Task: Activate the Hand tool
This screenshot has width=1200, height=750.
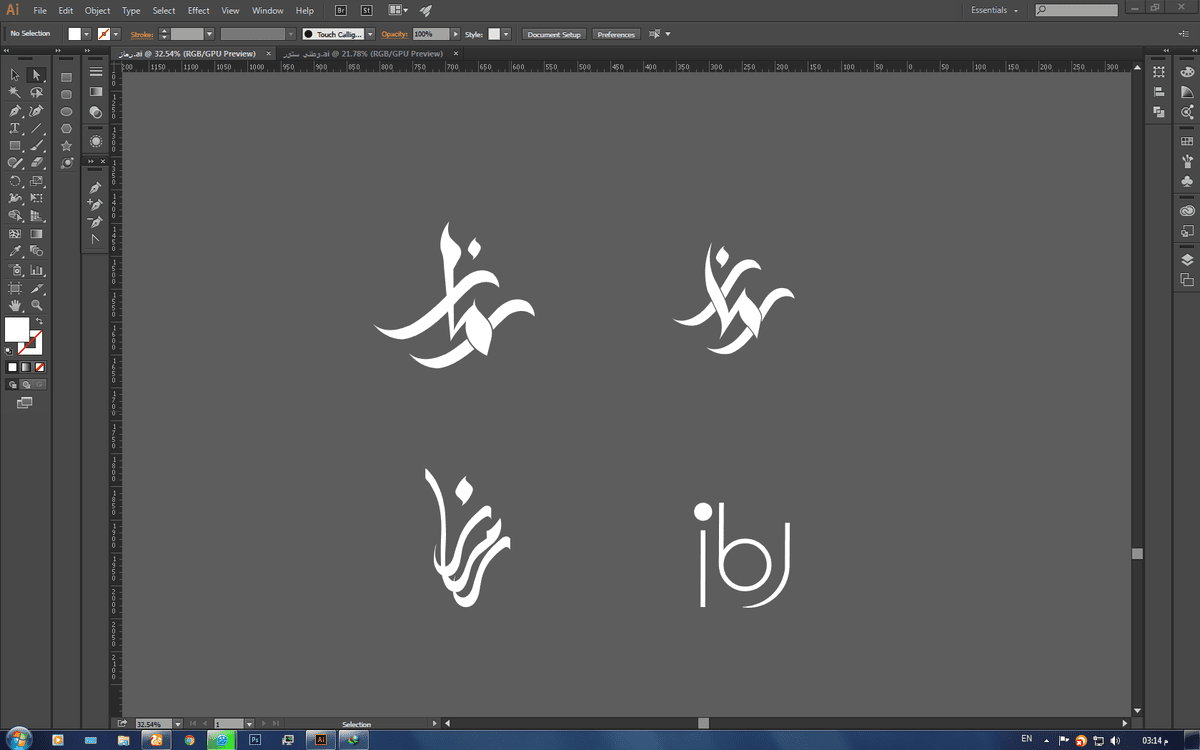Action: tap(15, 305)
